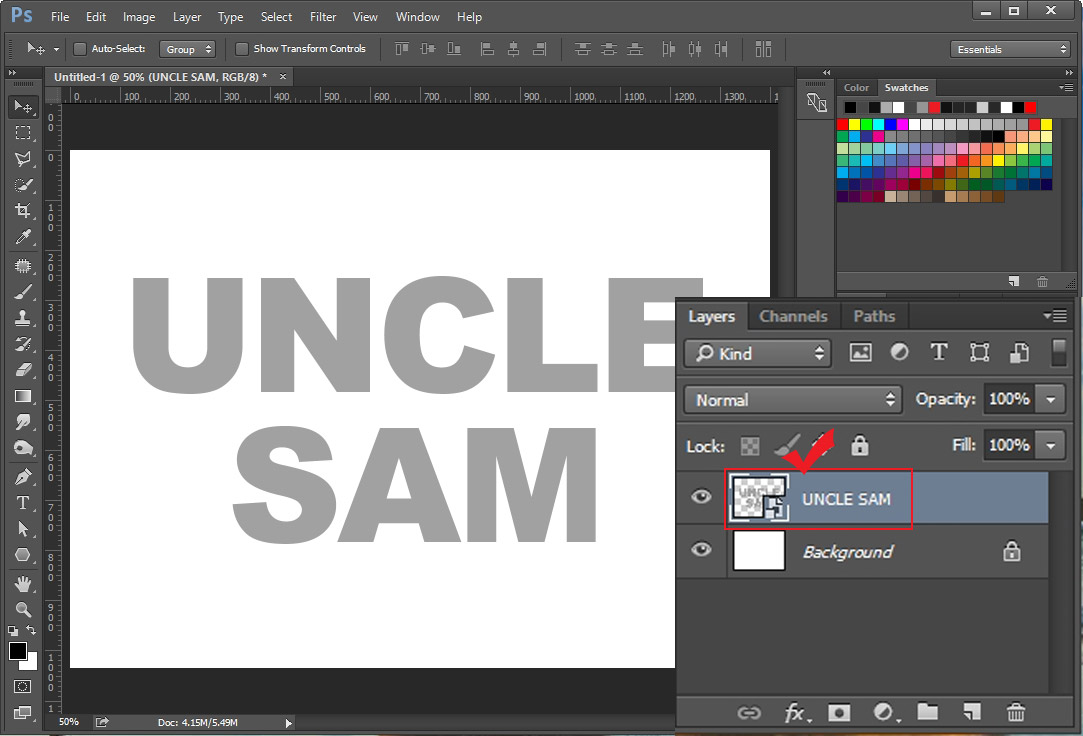This screenshot has height=736, width=1083.
Task: Pick a red swatch from the Swatches panel
Action: [841, 123]
